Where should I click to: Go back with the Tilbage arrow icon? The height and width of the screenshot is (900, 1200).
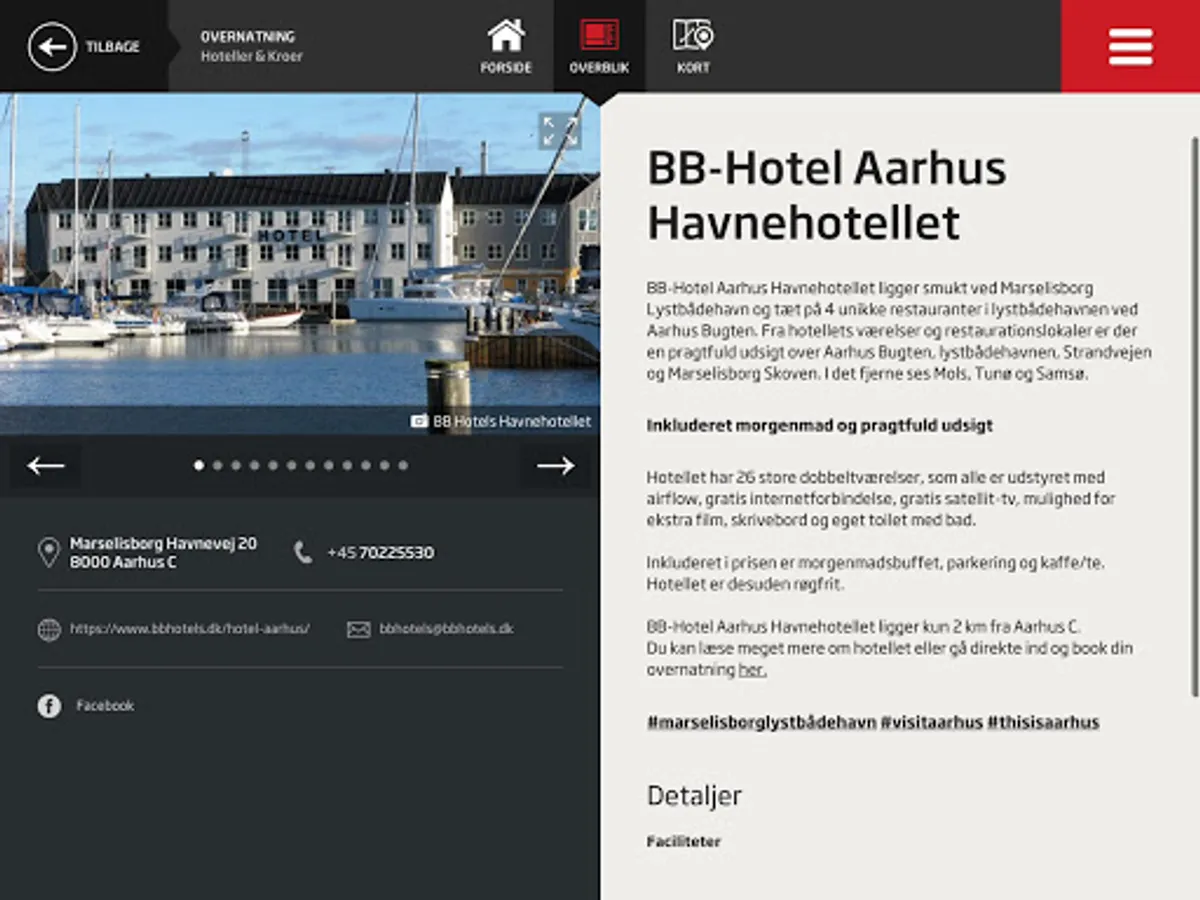[x=52, y=46]
